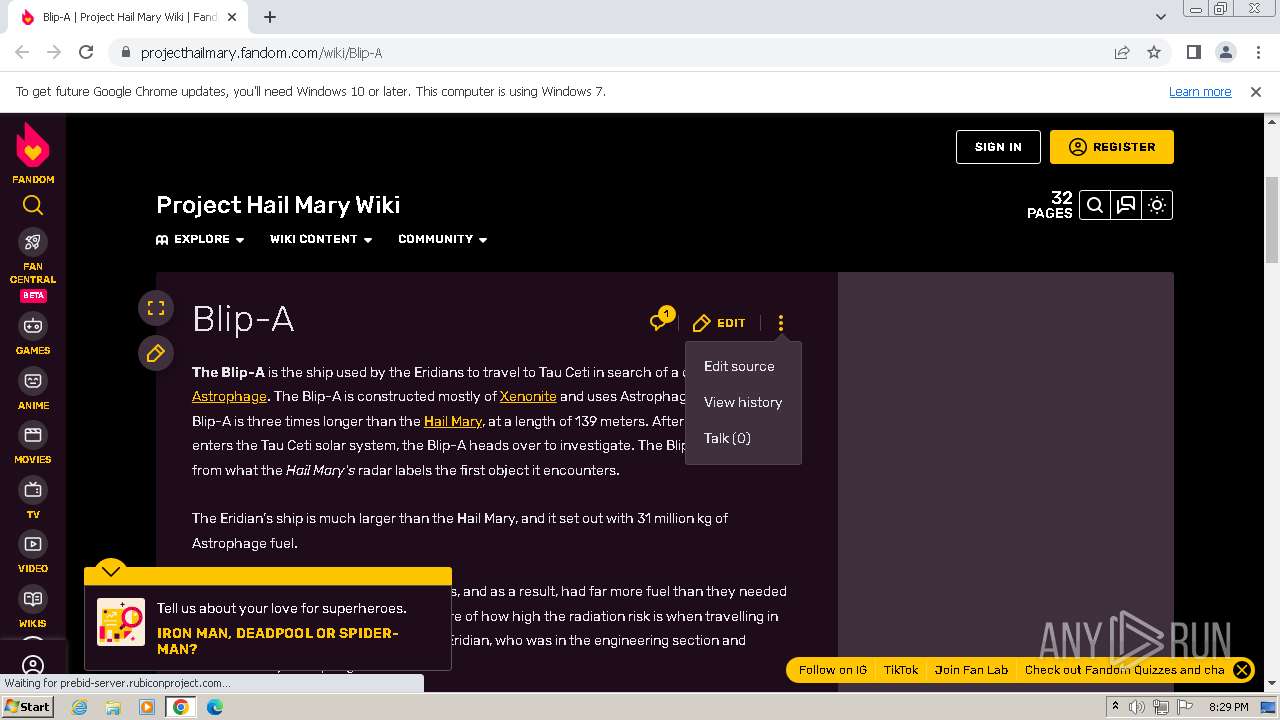1280x720 pixels.
Task: Open the Chrome profile avatar
Action: (1225, 52)
